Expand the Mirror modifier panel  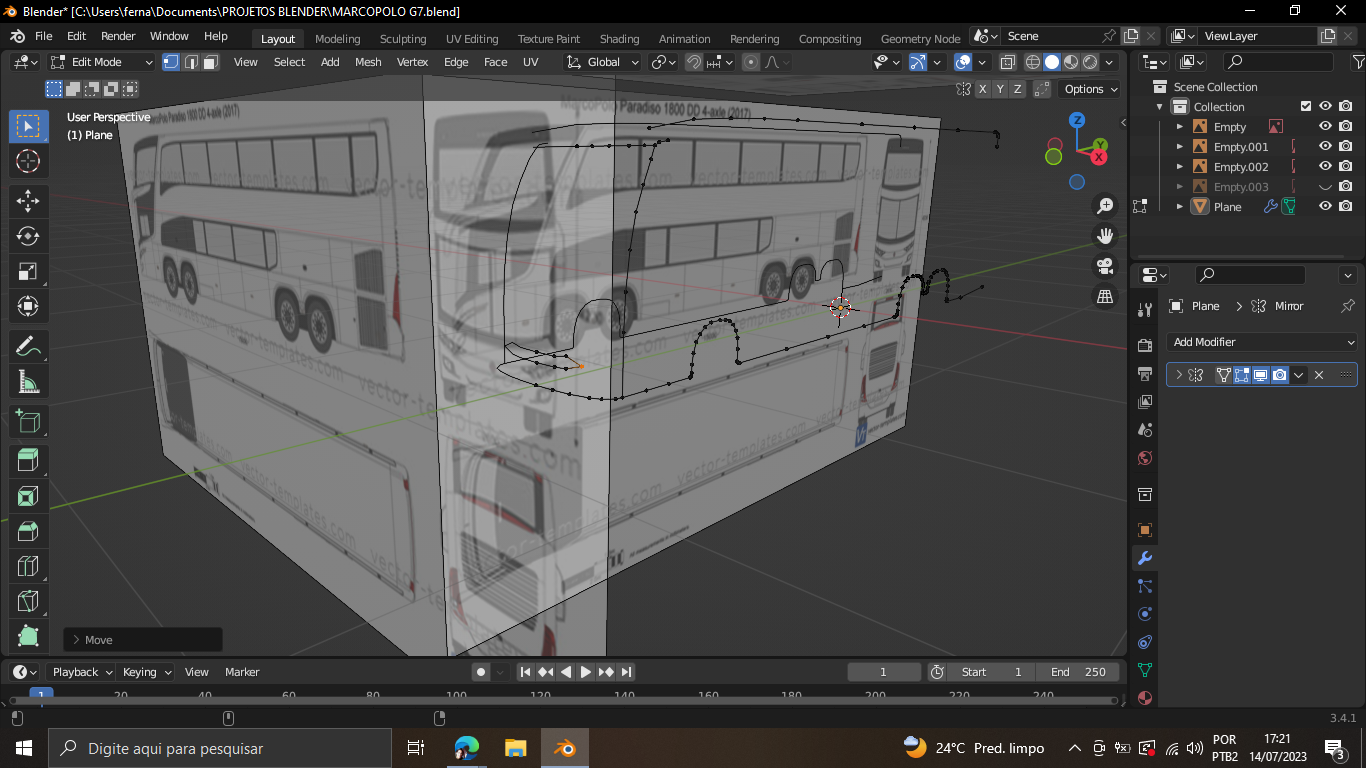coord(1179,375)
